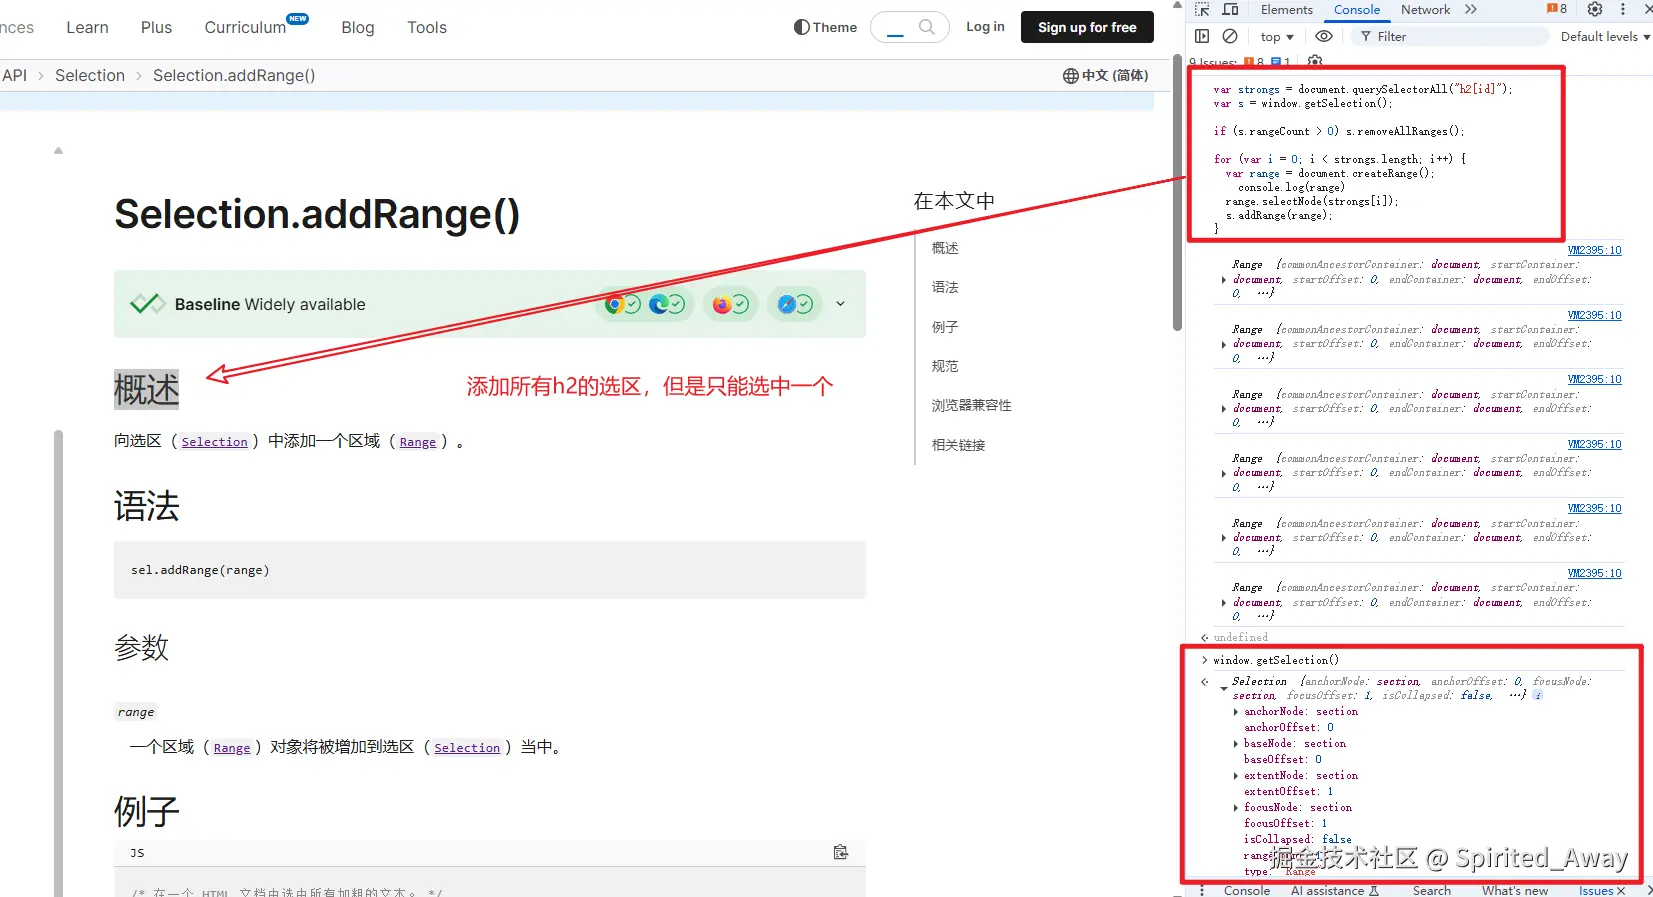Activate the inspect element picker icon

point(1203,10)
